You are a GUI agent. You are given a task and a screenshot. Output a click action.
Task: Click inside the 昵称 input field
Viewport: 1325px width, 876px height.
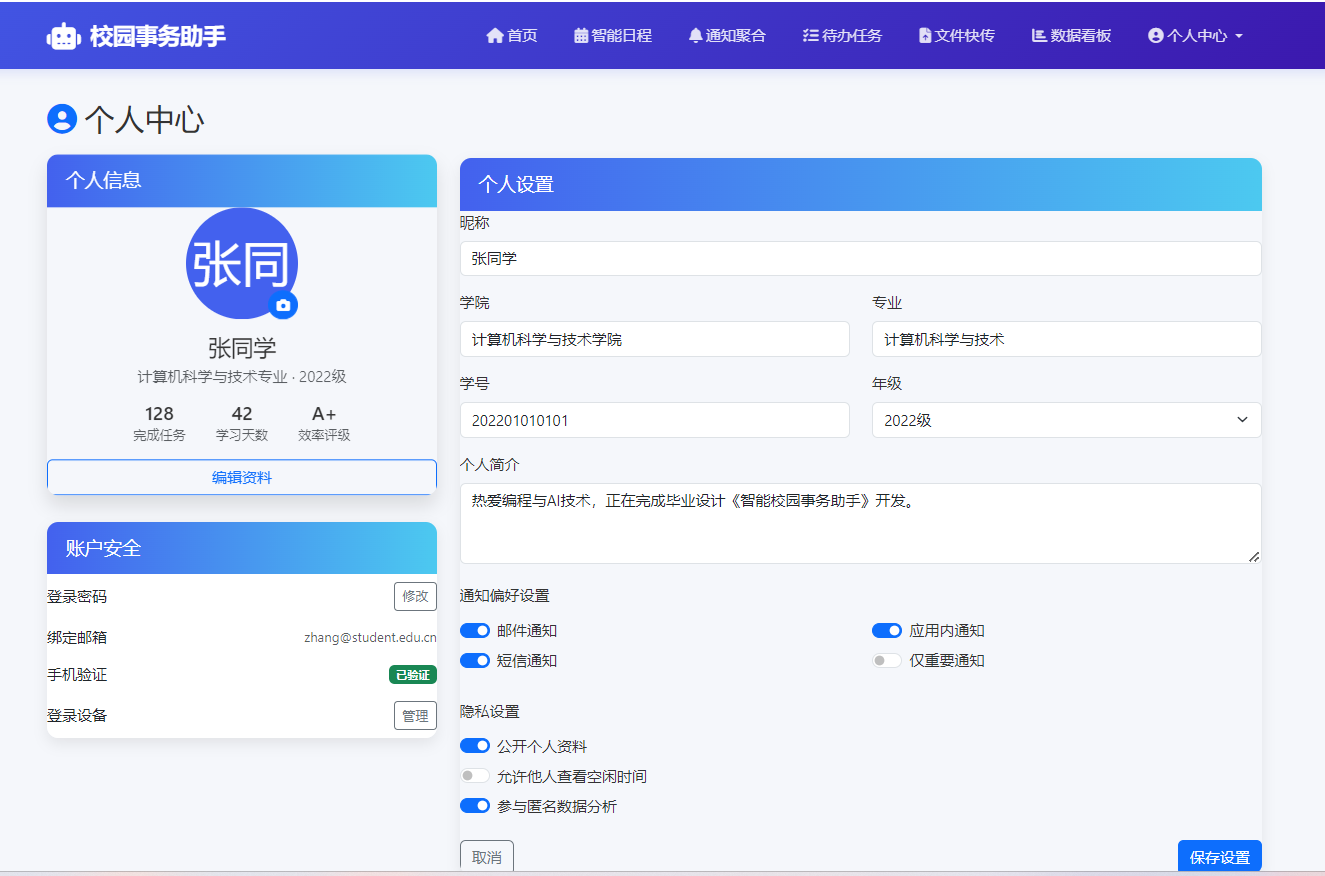860,259
